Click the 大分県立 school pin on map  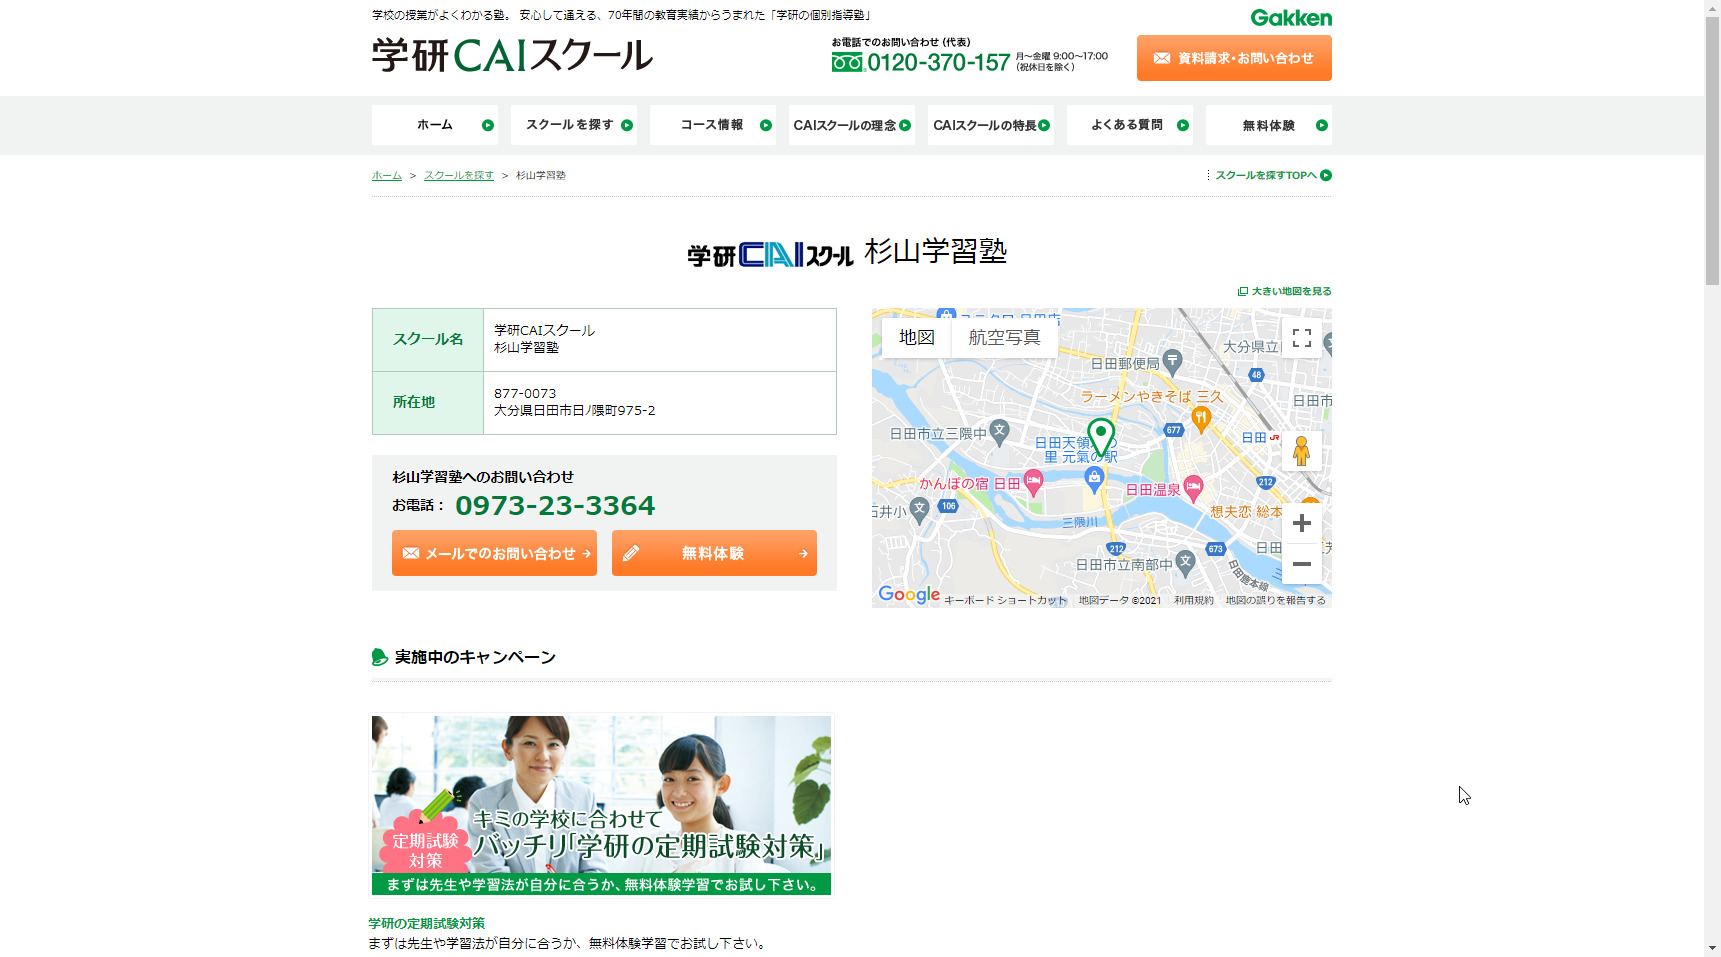[x=1326, y=344]
